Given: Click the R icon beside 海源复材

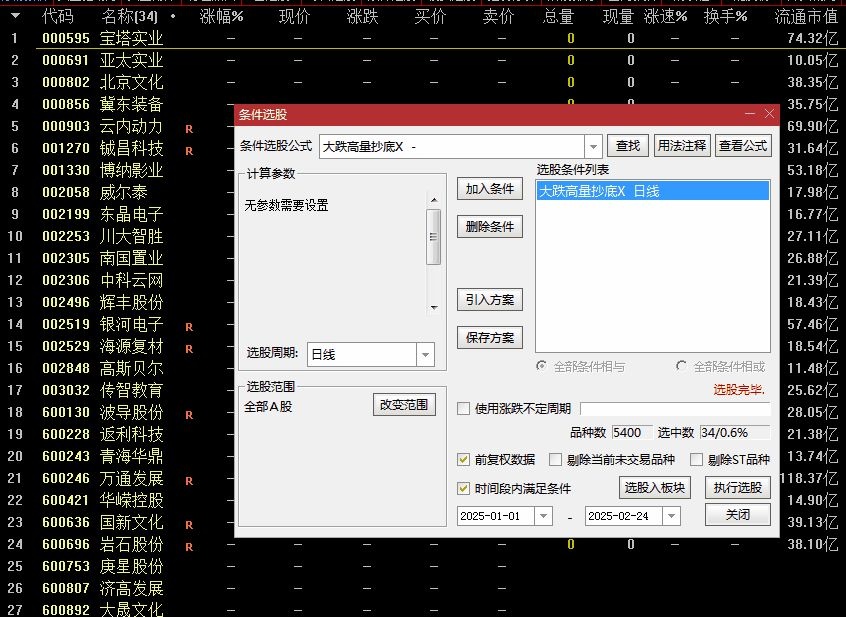Looking at the screenshot, I should pyautogui.click(x=188, y=346).
